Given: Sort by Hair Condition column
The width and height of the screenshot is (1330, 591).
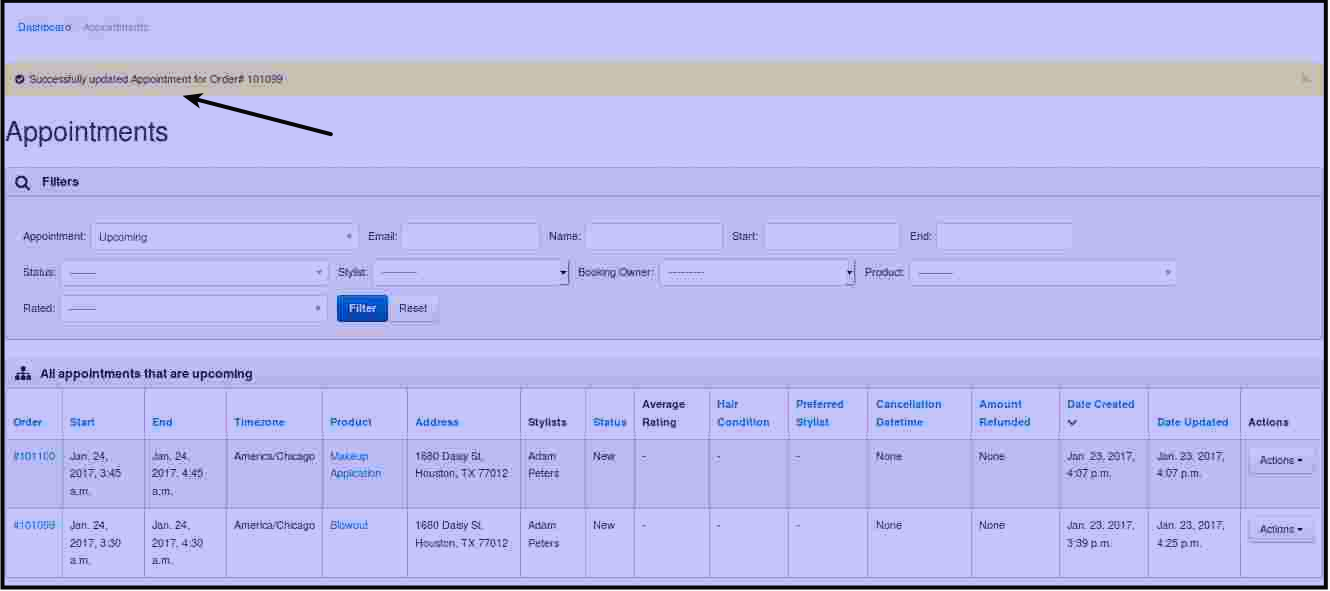Looking at the screenshot, I should (x=743, y=413).
